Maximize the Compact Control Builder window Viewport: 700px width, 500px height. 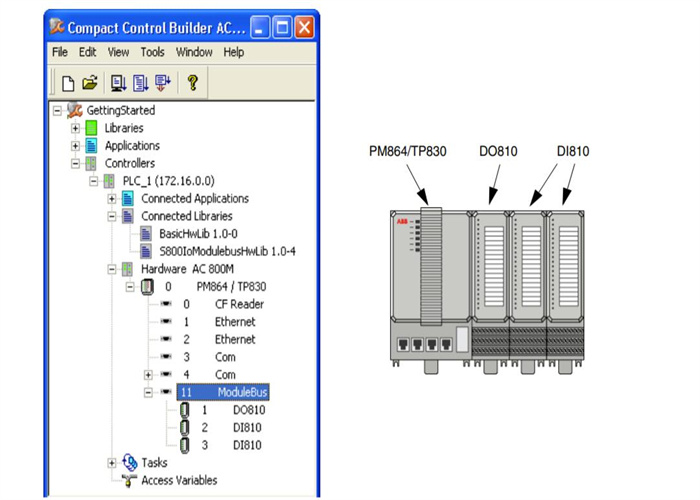283,28
